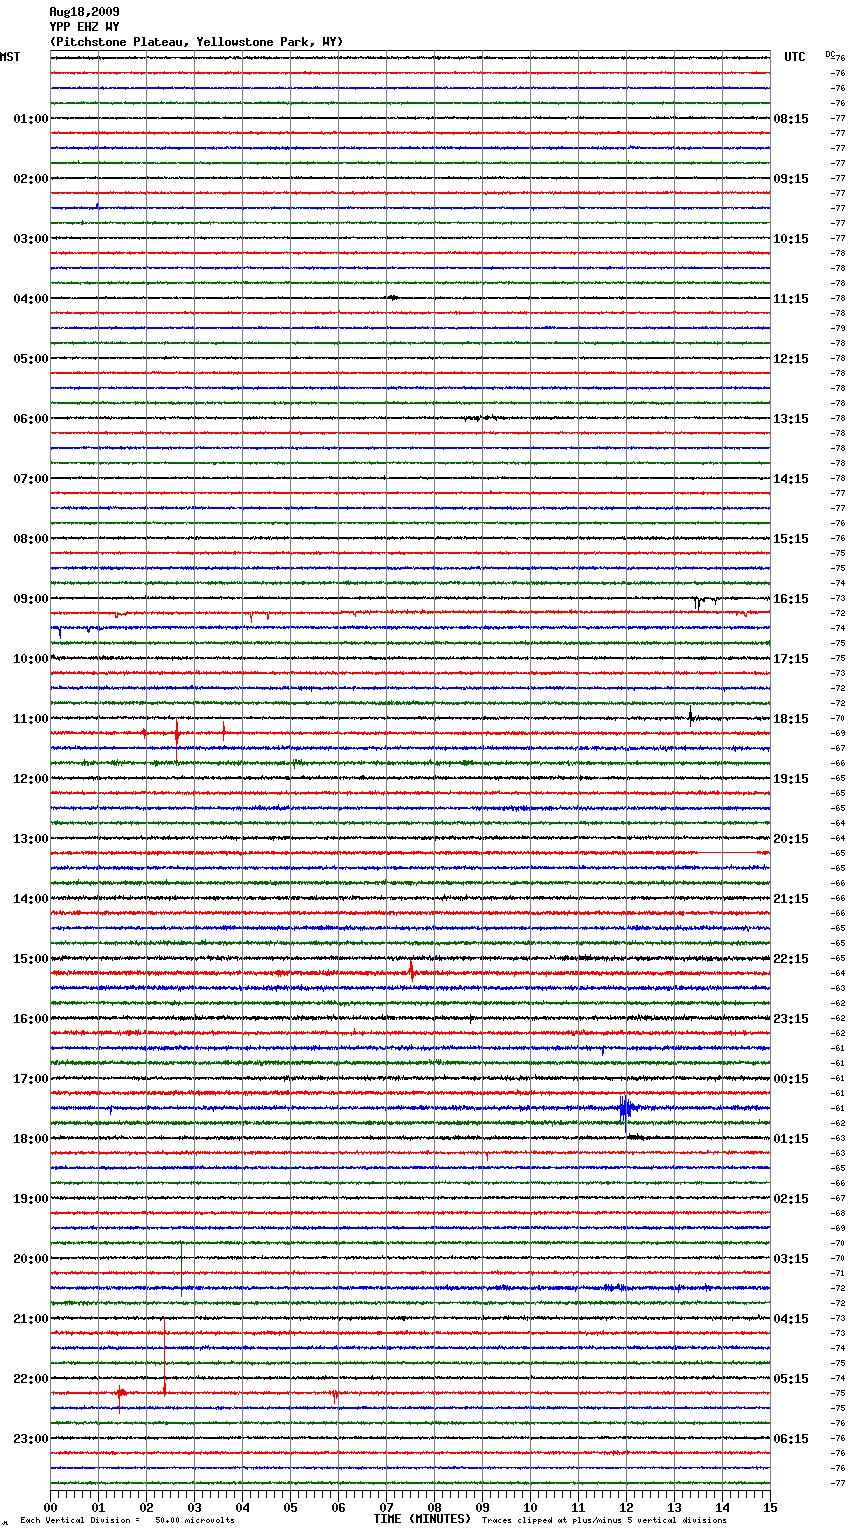Select the 13:00 MST time label

pos(30,839)
